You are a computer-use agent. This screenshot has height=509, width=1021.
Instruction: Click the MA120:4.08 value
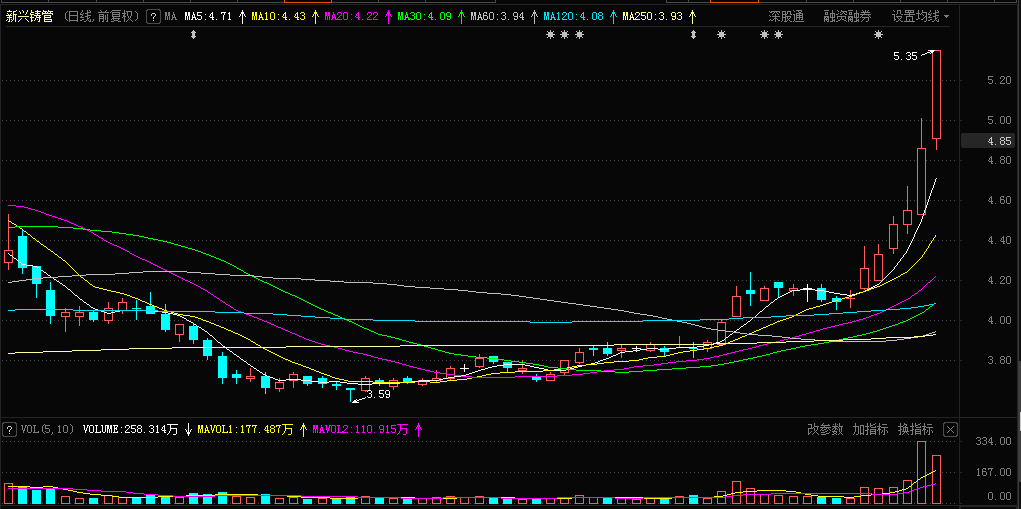pos(572,16)
